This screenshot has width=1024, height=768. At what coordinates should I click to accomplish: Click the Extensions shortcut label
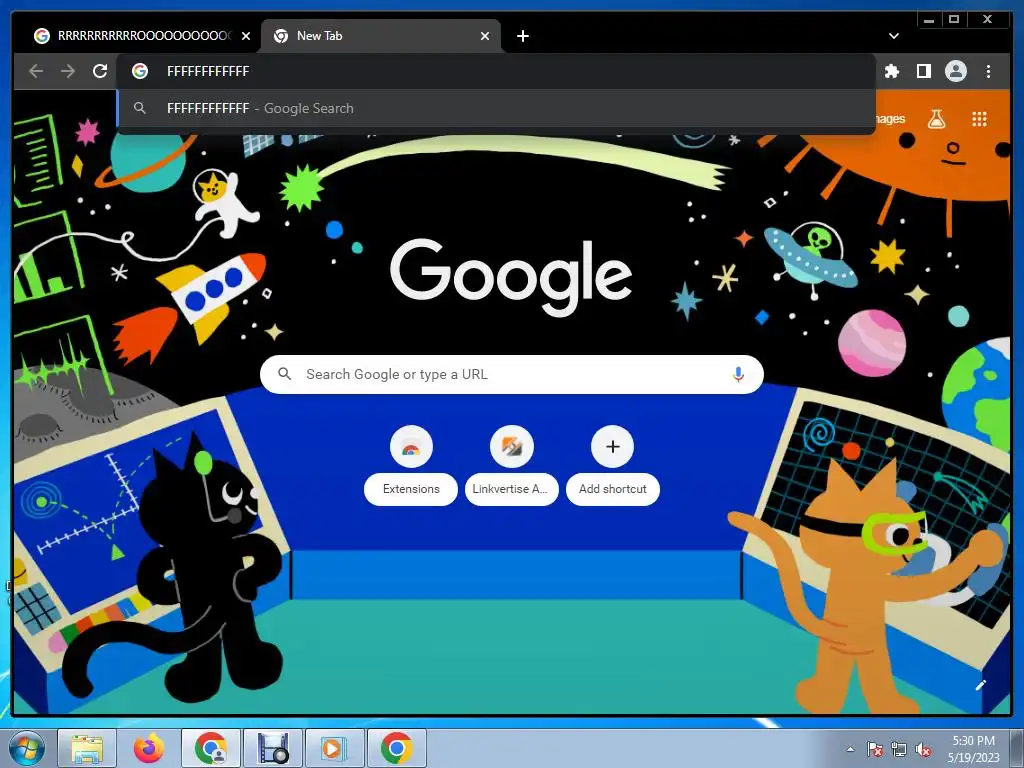point(411,489)
